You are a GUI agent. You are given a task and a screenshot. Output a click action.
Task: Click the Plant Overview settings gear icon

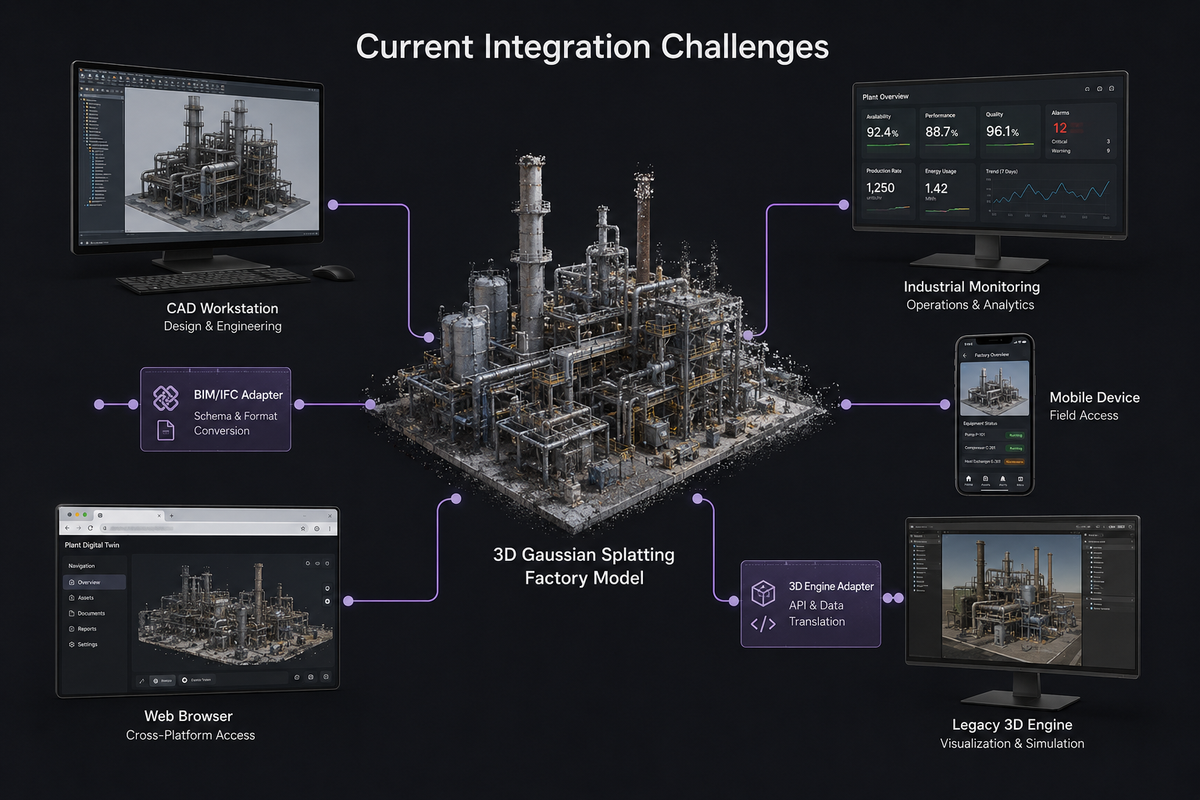tap(1111, 88)
